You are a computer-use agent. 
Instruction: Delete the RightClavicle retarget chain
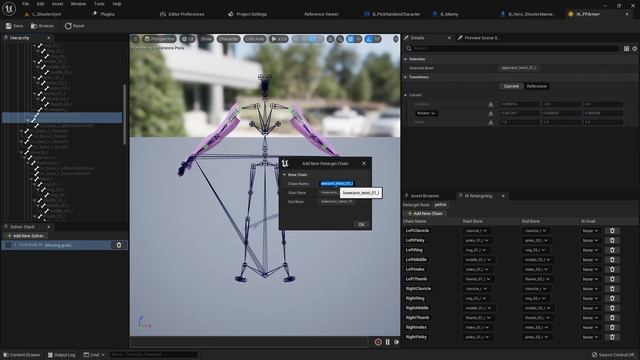(x=612, y=289)
